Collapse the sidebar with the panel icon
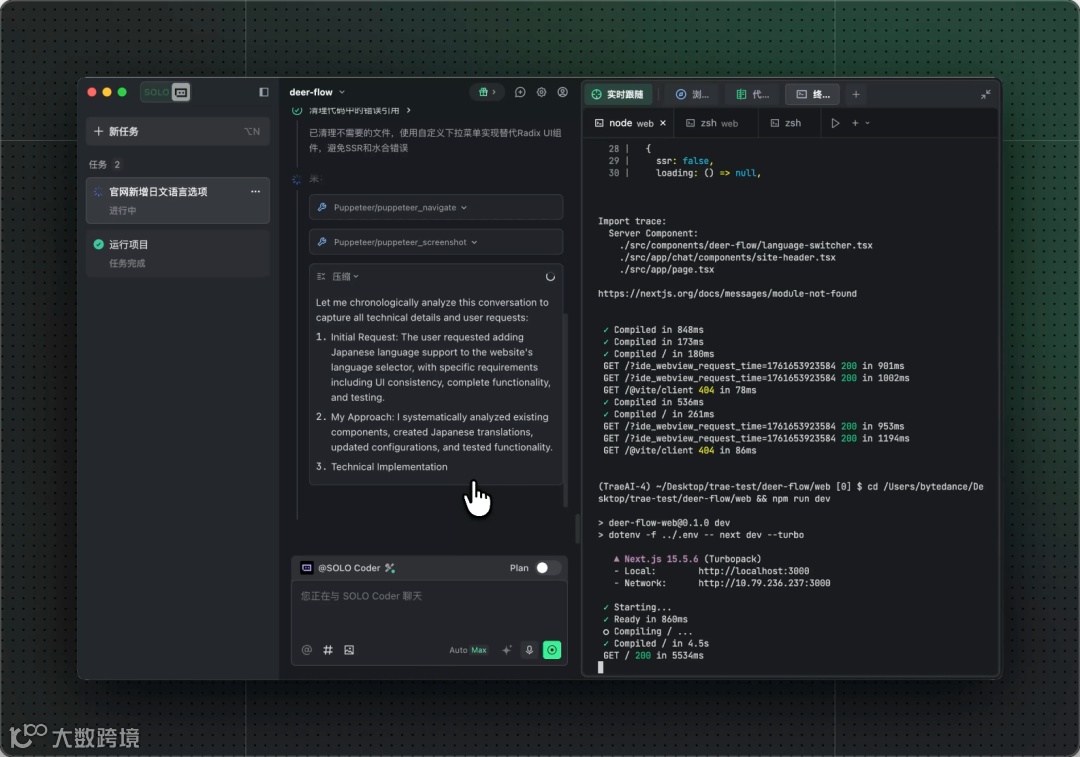Image resolution: width=1080 pixels, height=757 pixels. (264, 92)
